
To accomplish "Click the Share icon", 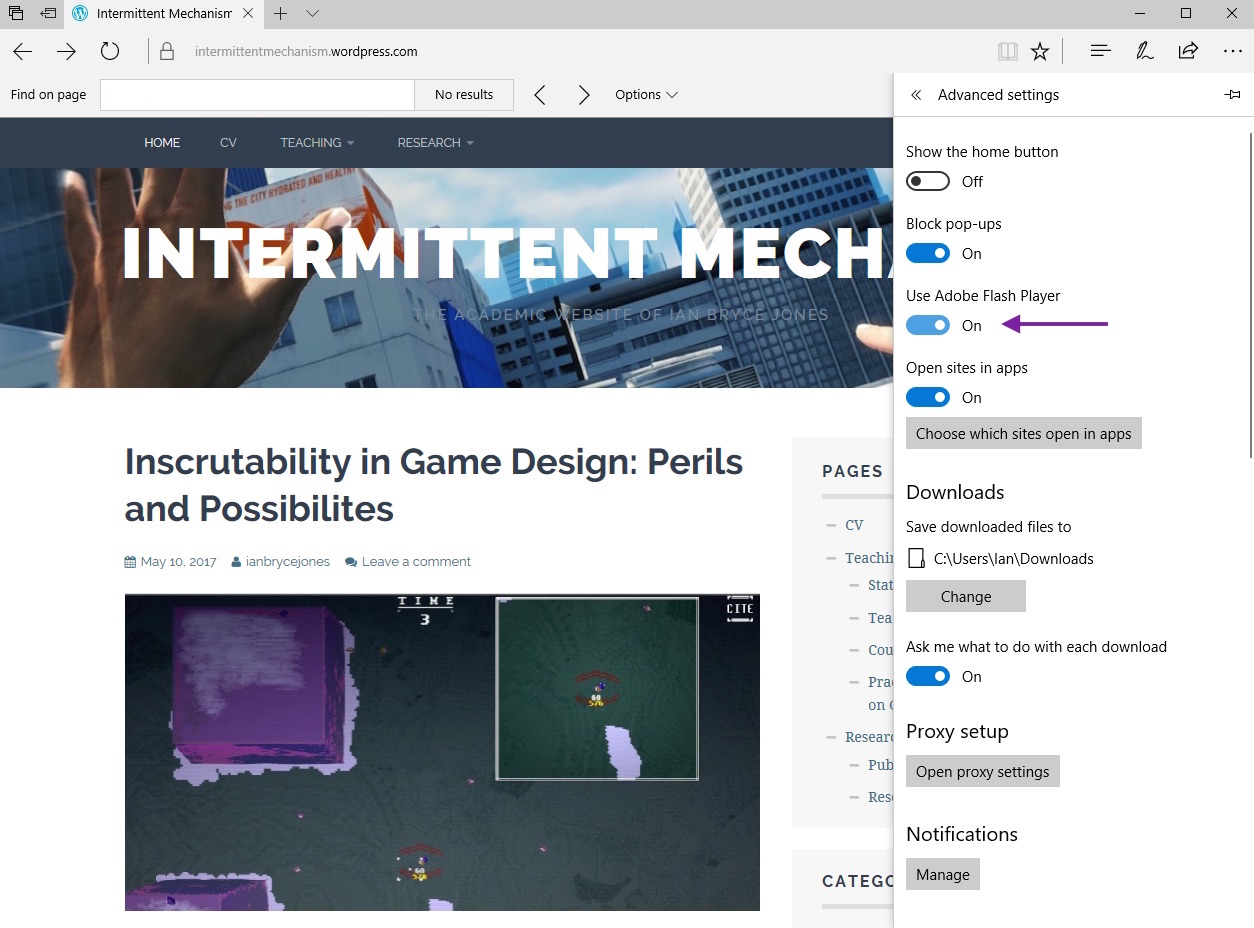I will coord(1188,52).
